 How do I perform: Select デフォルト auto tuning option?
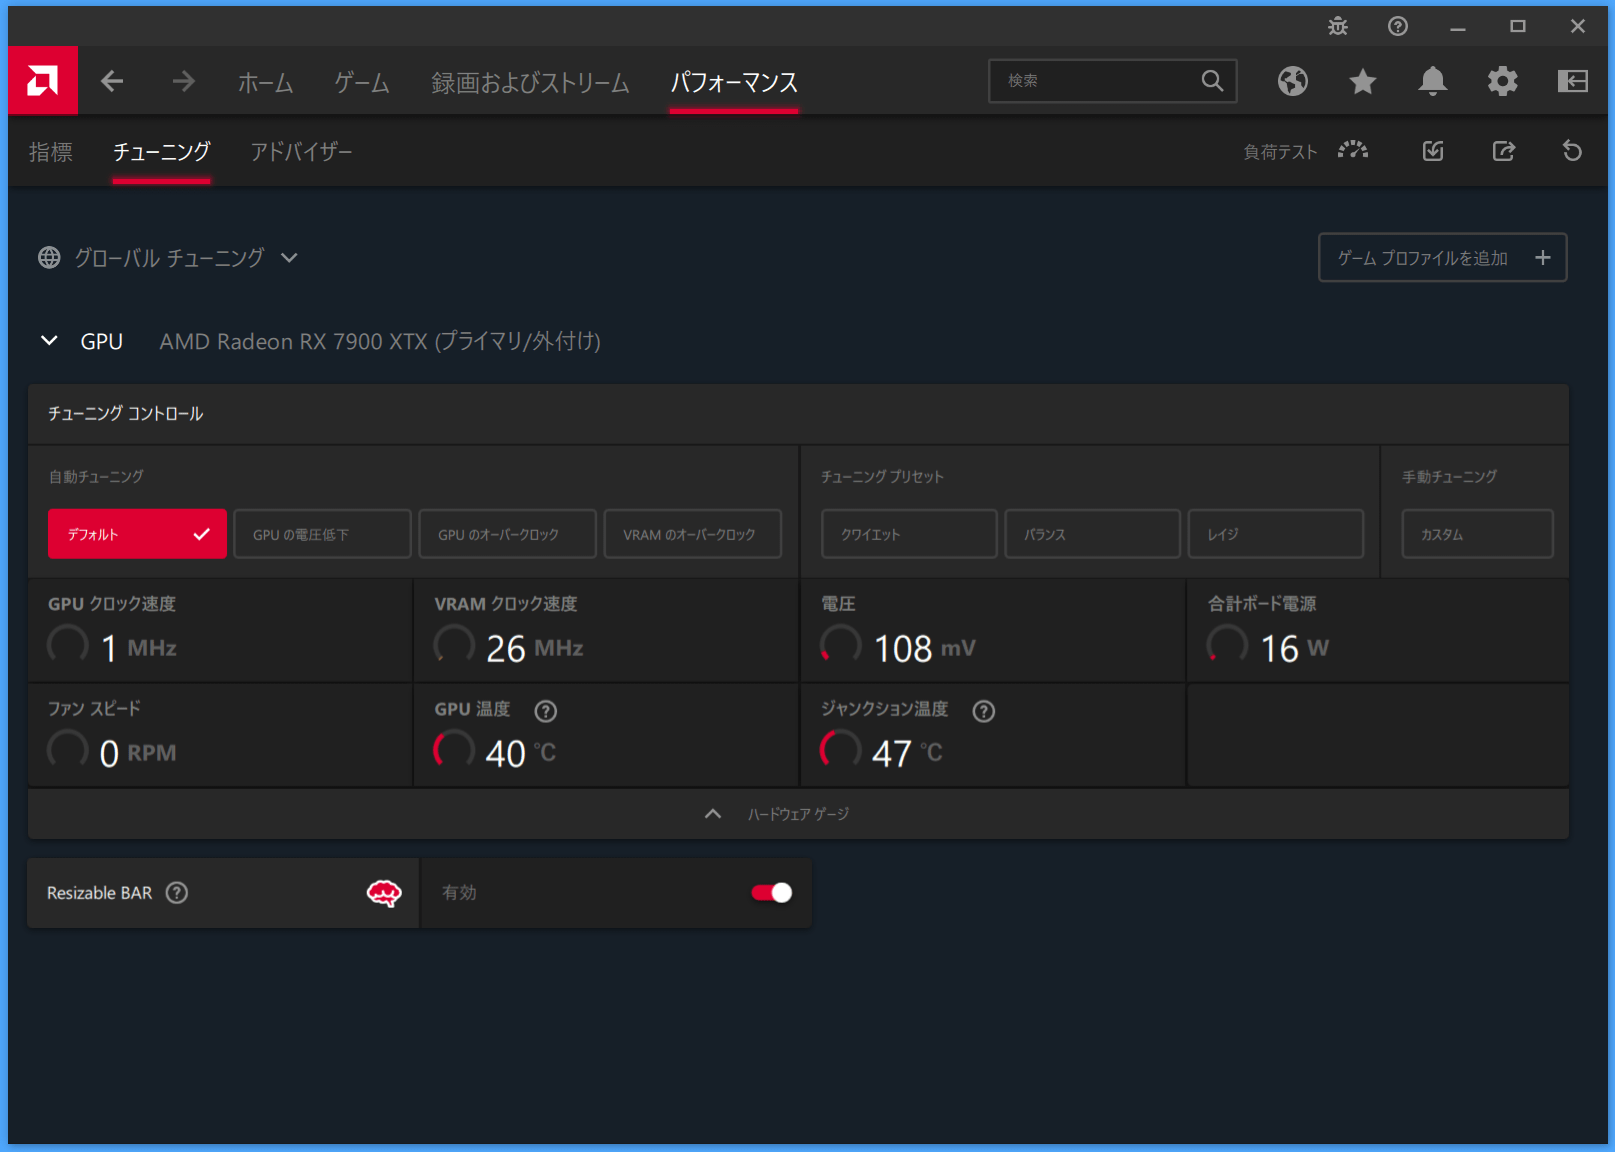(137, 534)
